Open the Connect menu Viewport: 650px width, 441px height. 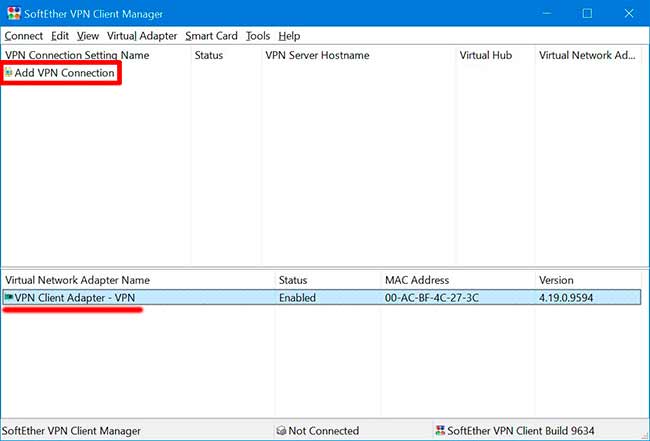click(x=24, y=36)
